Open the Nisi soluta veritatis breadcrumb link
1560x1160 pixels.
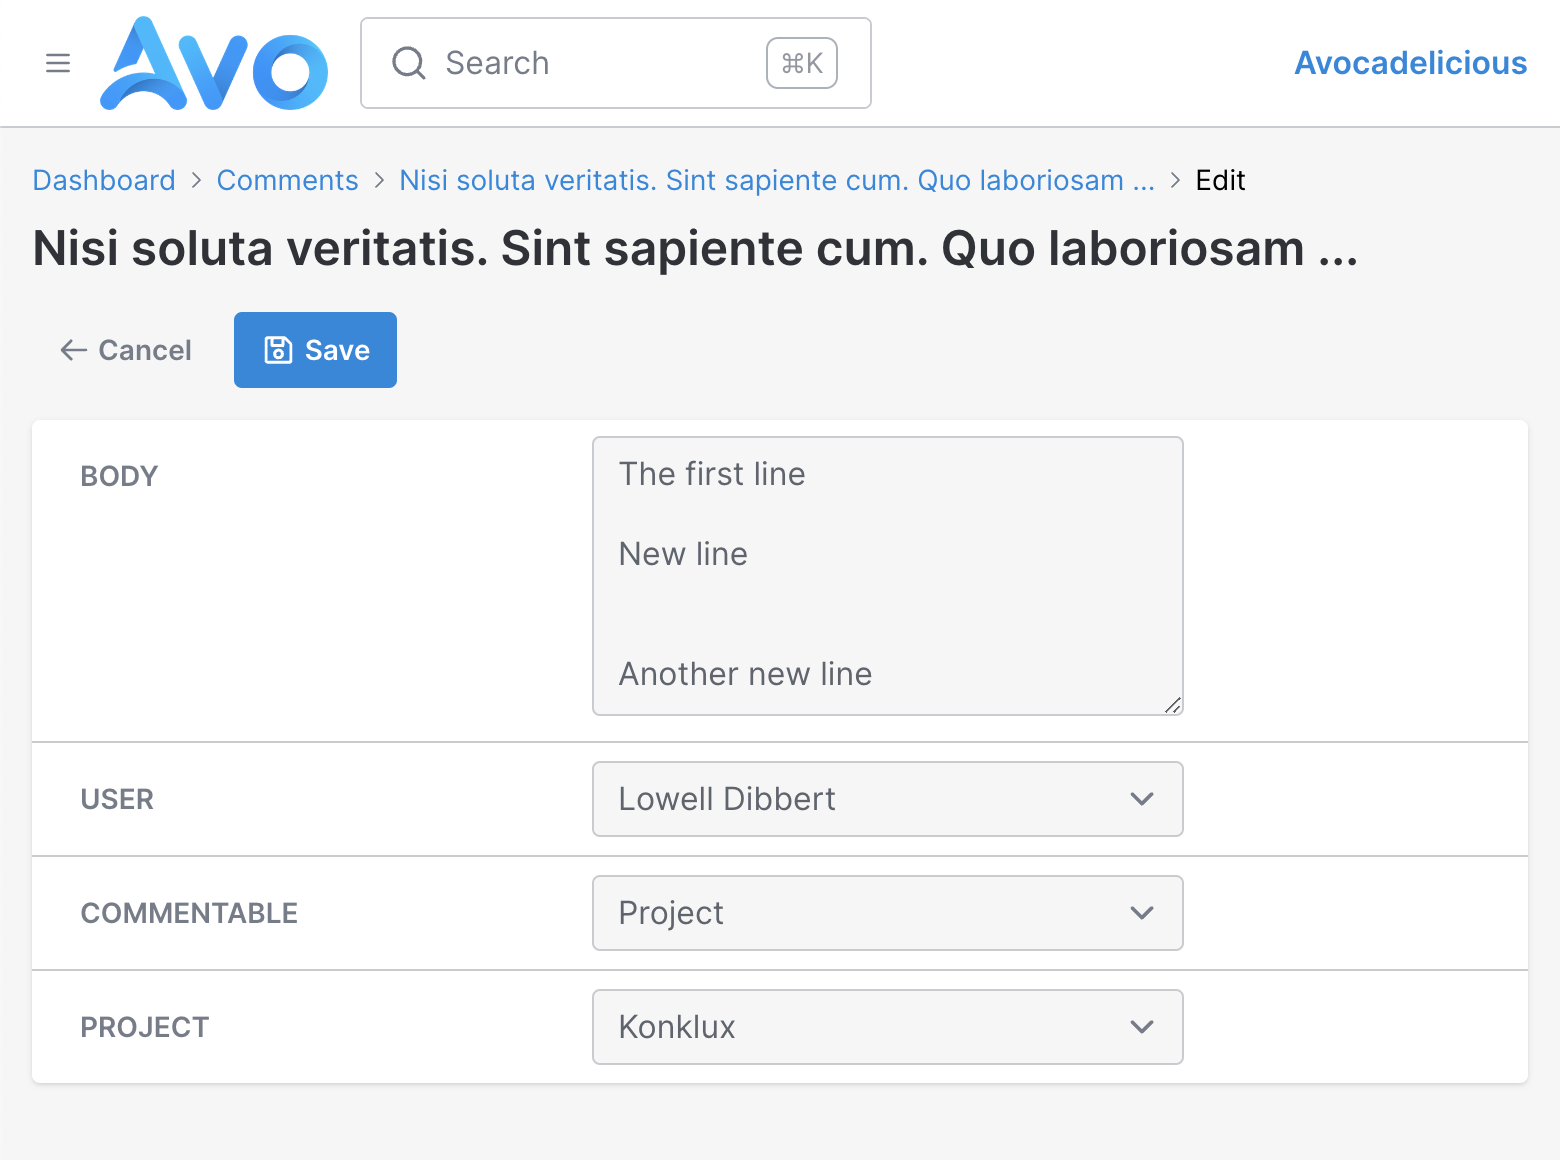777,180
